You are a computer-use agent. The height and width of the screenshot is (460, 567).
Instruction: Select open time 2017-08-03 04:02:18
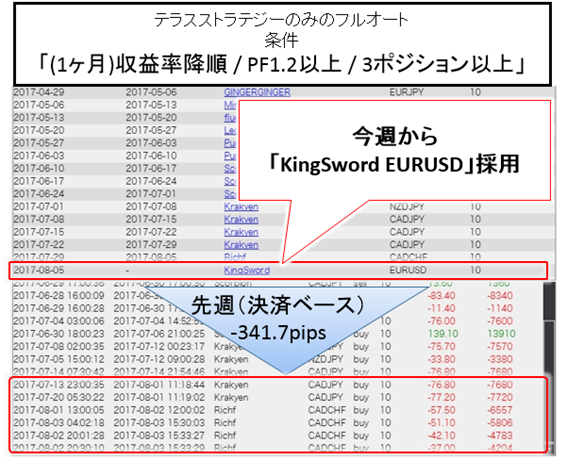click(59, 422)
